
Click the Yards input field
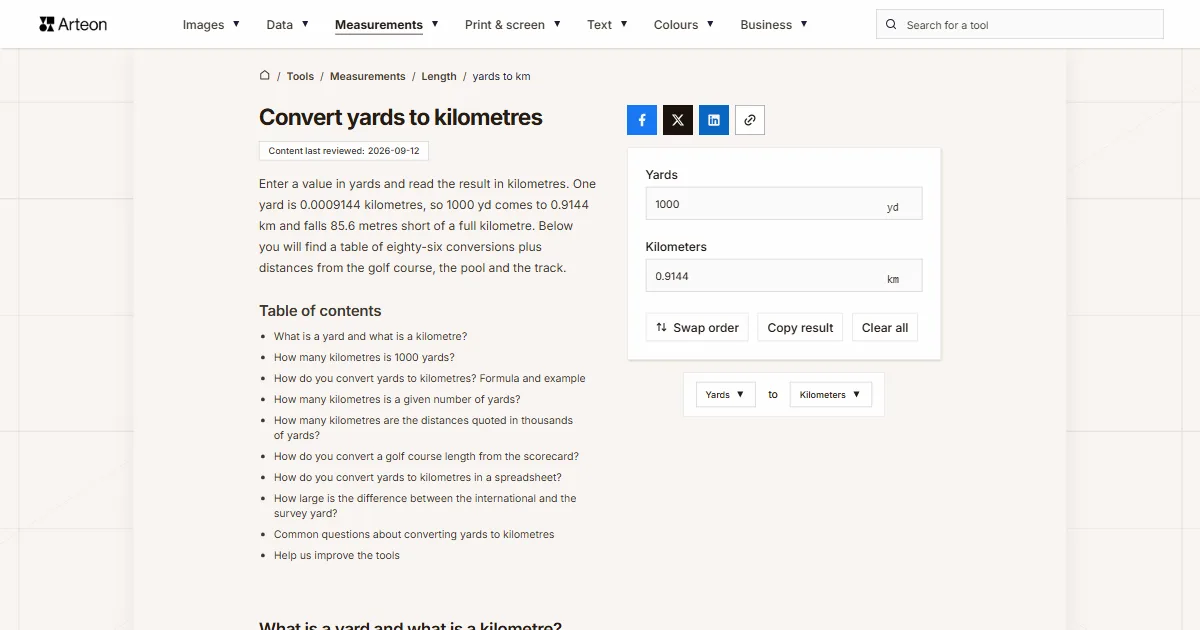click(784, 204)
